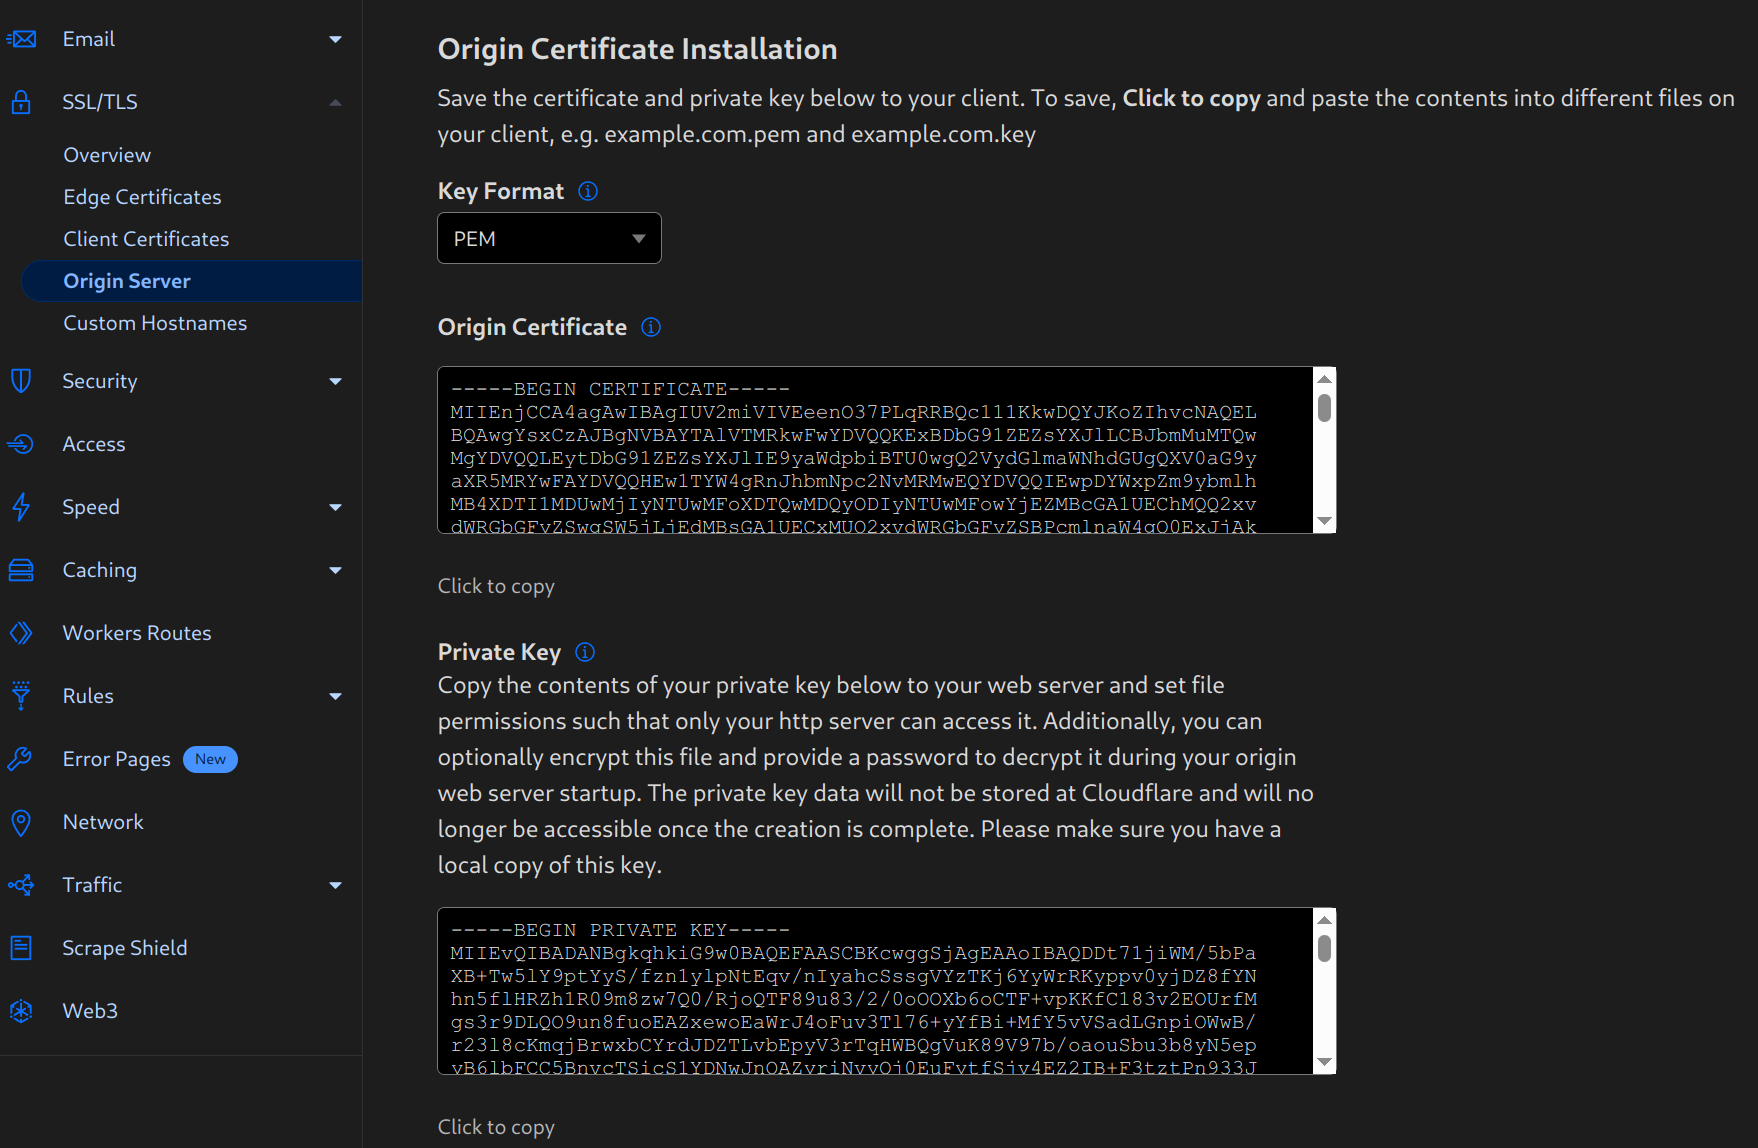Open the Origin Certificate info tooltip icon
1758x1148 pixels.
(651, 327)
